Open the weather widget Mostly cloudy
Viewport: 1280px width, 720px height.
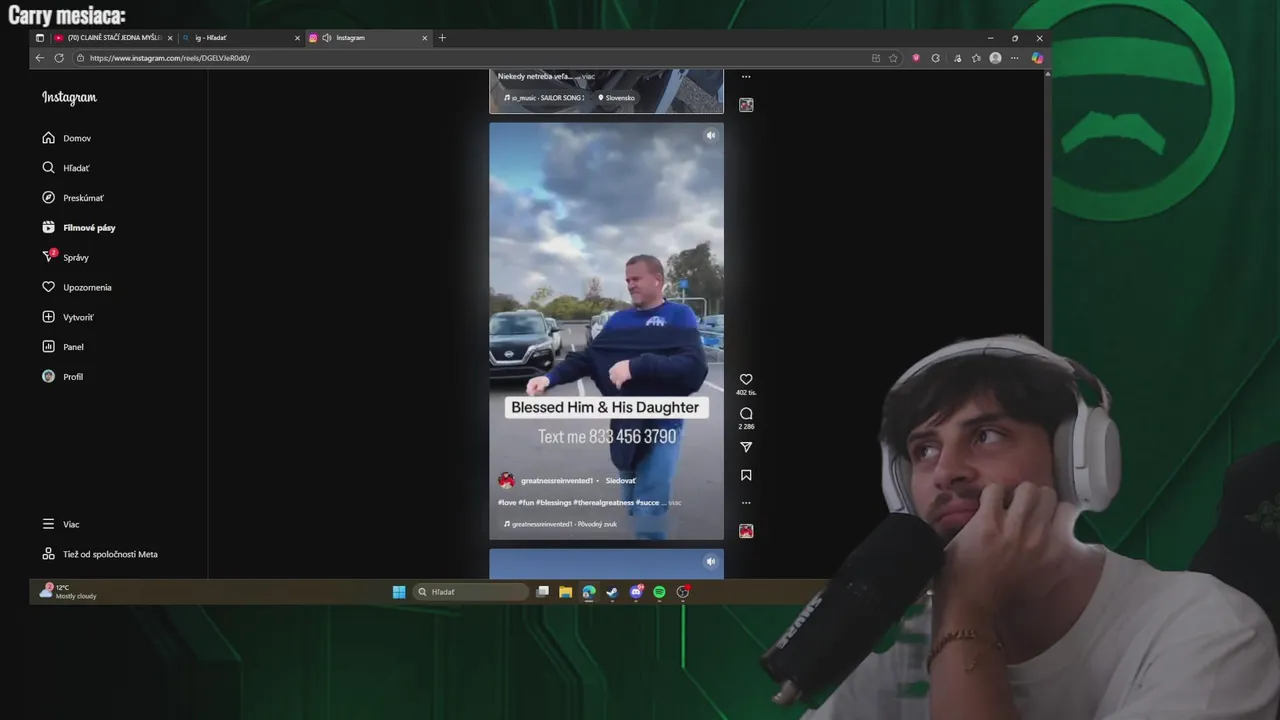point(68,592)
